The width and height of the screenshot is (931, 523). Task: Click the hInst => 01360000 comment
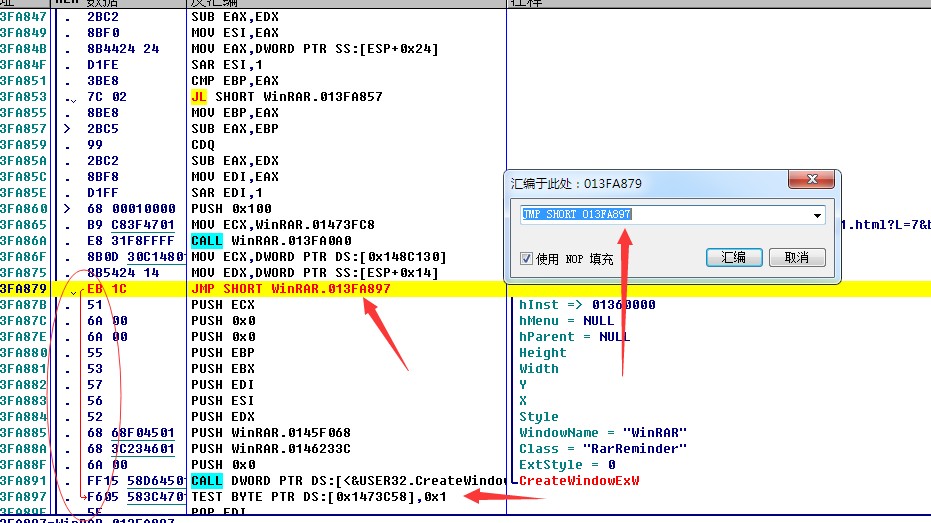(587, 305)
